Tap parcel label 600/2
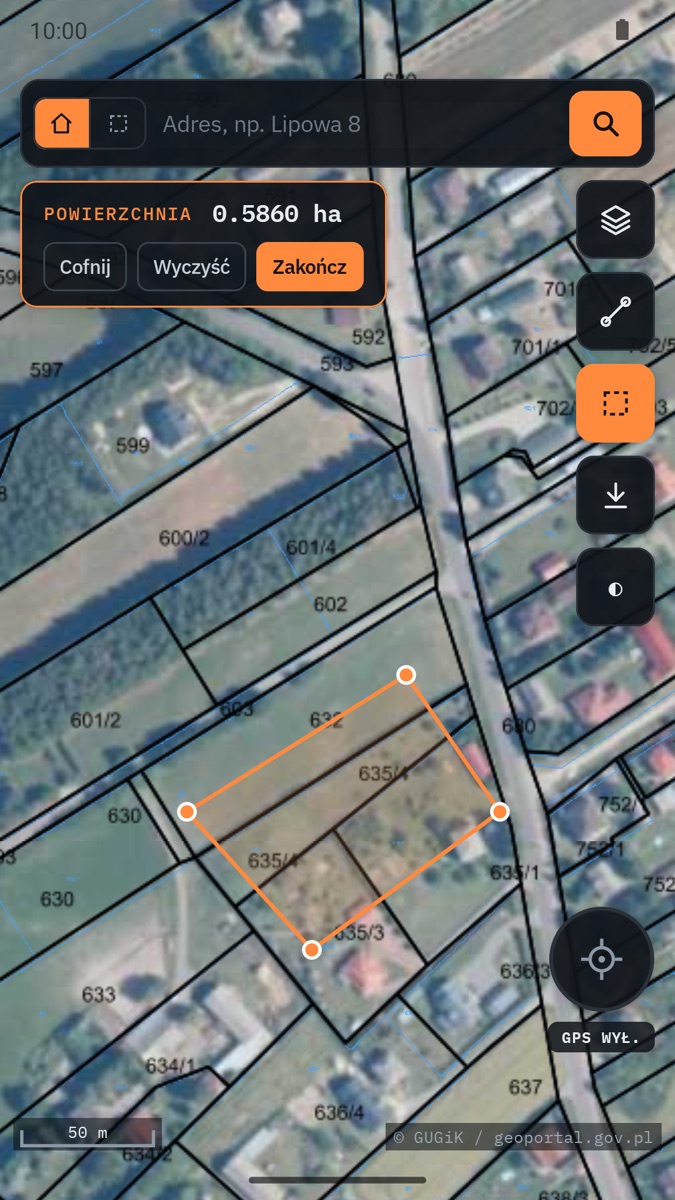The height and width of the screenshot is (1200, 675). pos(184,538)
